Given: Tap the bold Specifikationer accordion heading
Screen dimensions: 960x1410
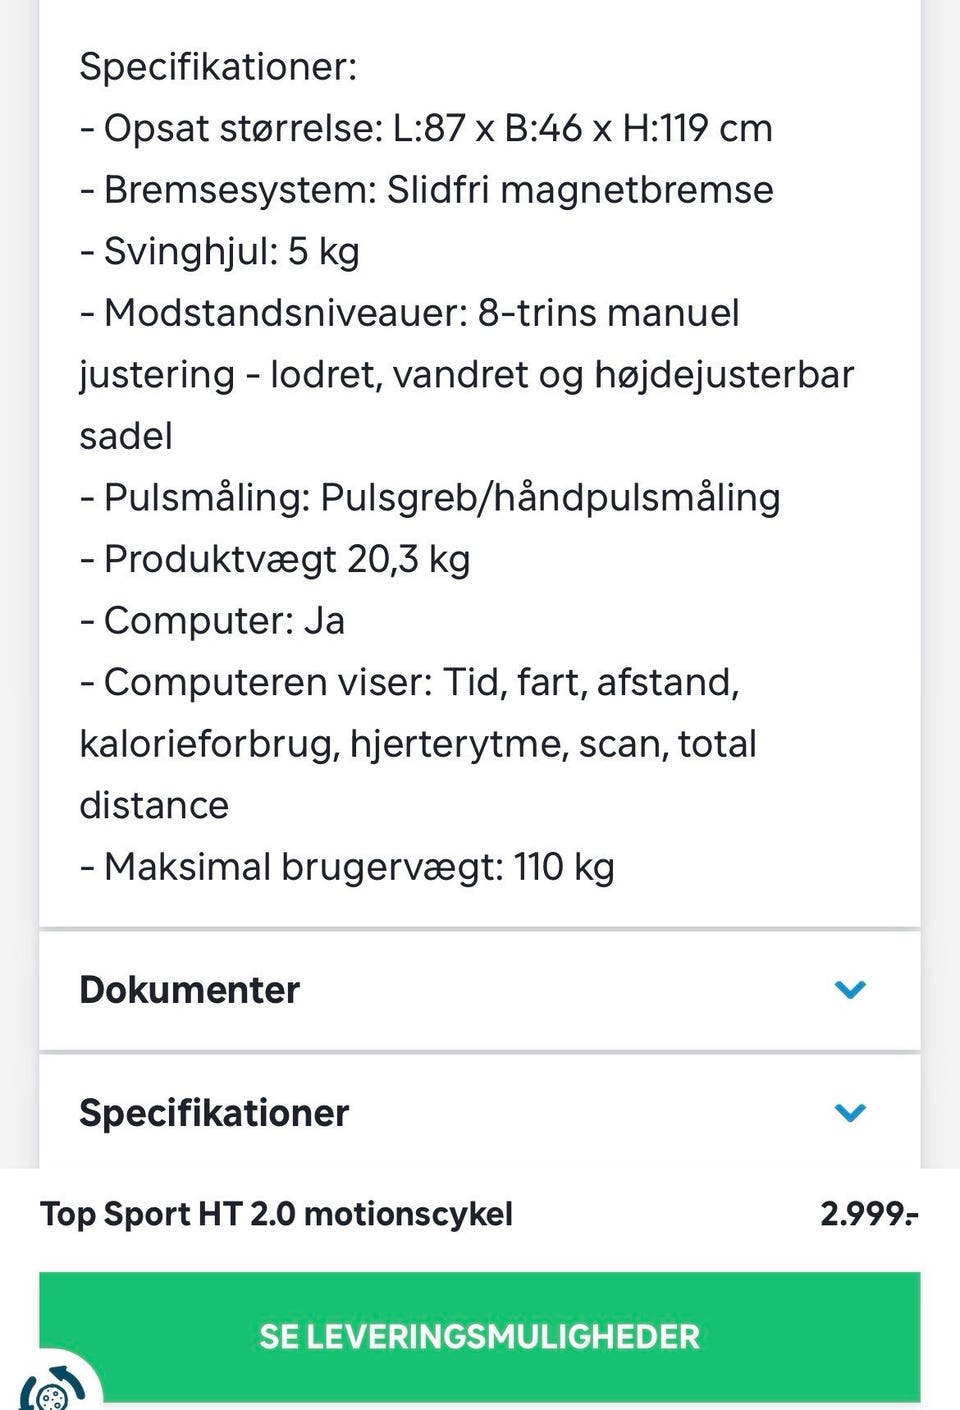Looking at the screenshot, I should tap(214, 1112).
